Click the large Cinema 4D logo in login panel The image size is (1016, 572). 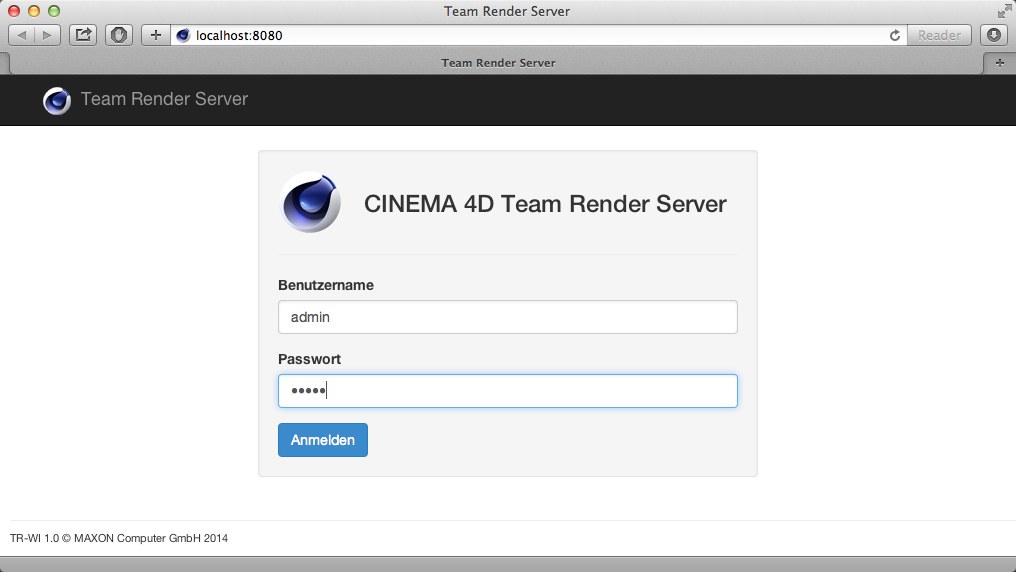click(x=311, y=202)
